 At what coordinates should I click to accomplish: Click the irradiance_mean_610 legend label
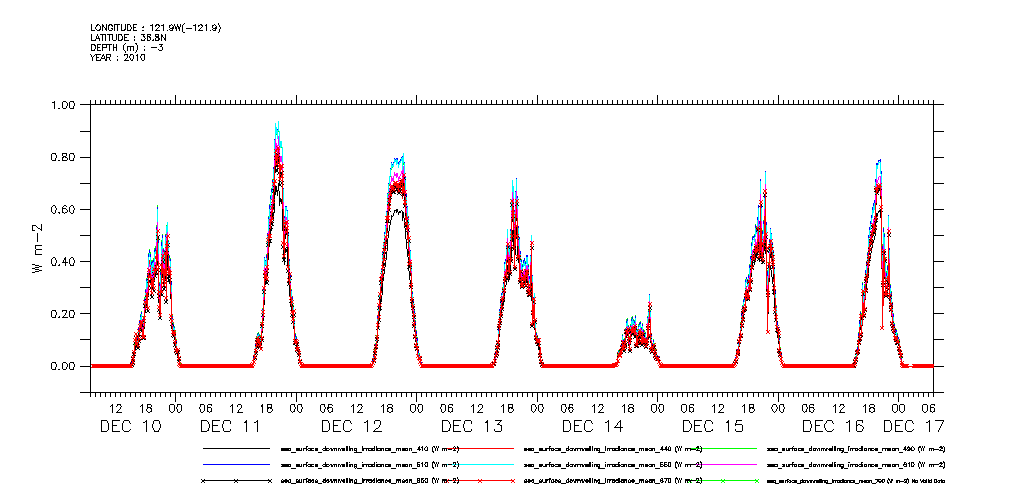(x=856, y=464)
